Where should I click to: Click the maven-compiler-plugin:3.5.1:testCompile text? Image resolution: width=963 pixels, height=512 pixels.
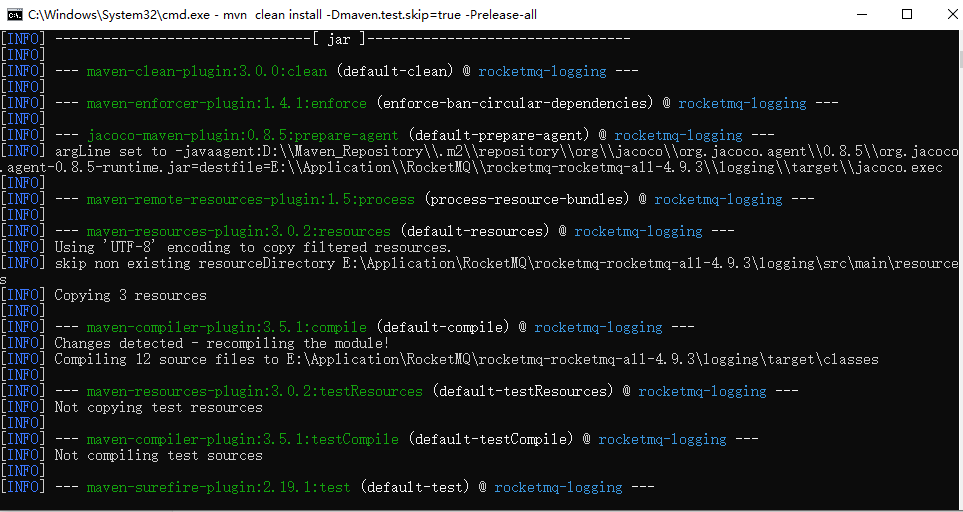coord(242,439)
